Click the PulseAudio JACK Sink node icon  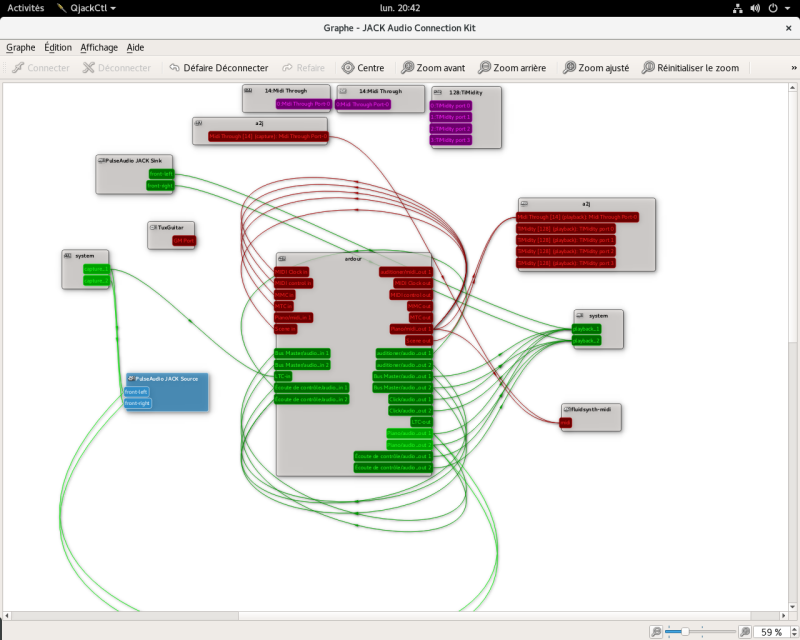click(x=101, y=160)
